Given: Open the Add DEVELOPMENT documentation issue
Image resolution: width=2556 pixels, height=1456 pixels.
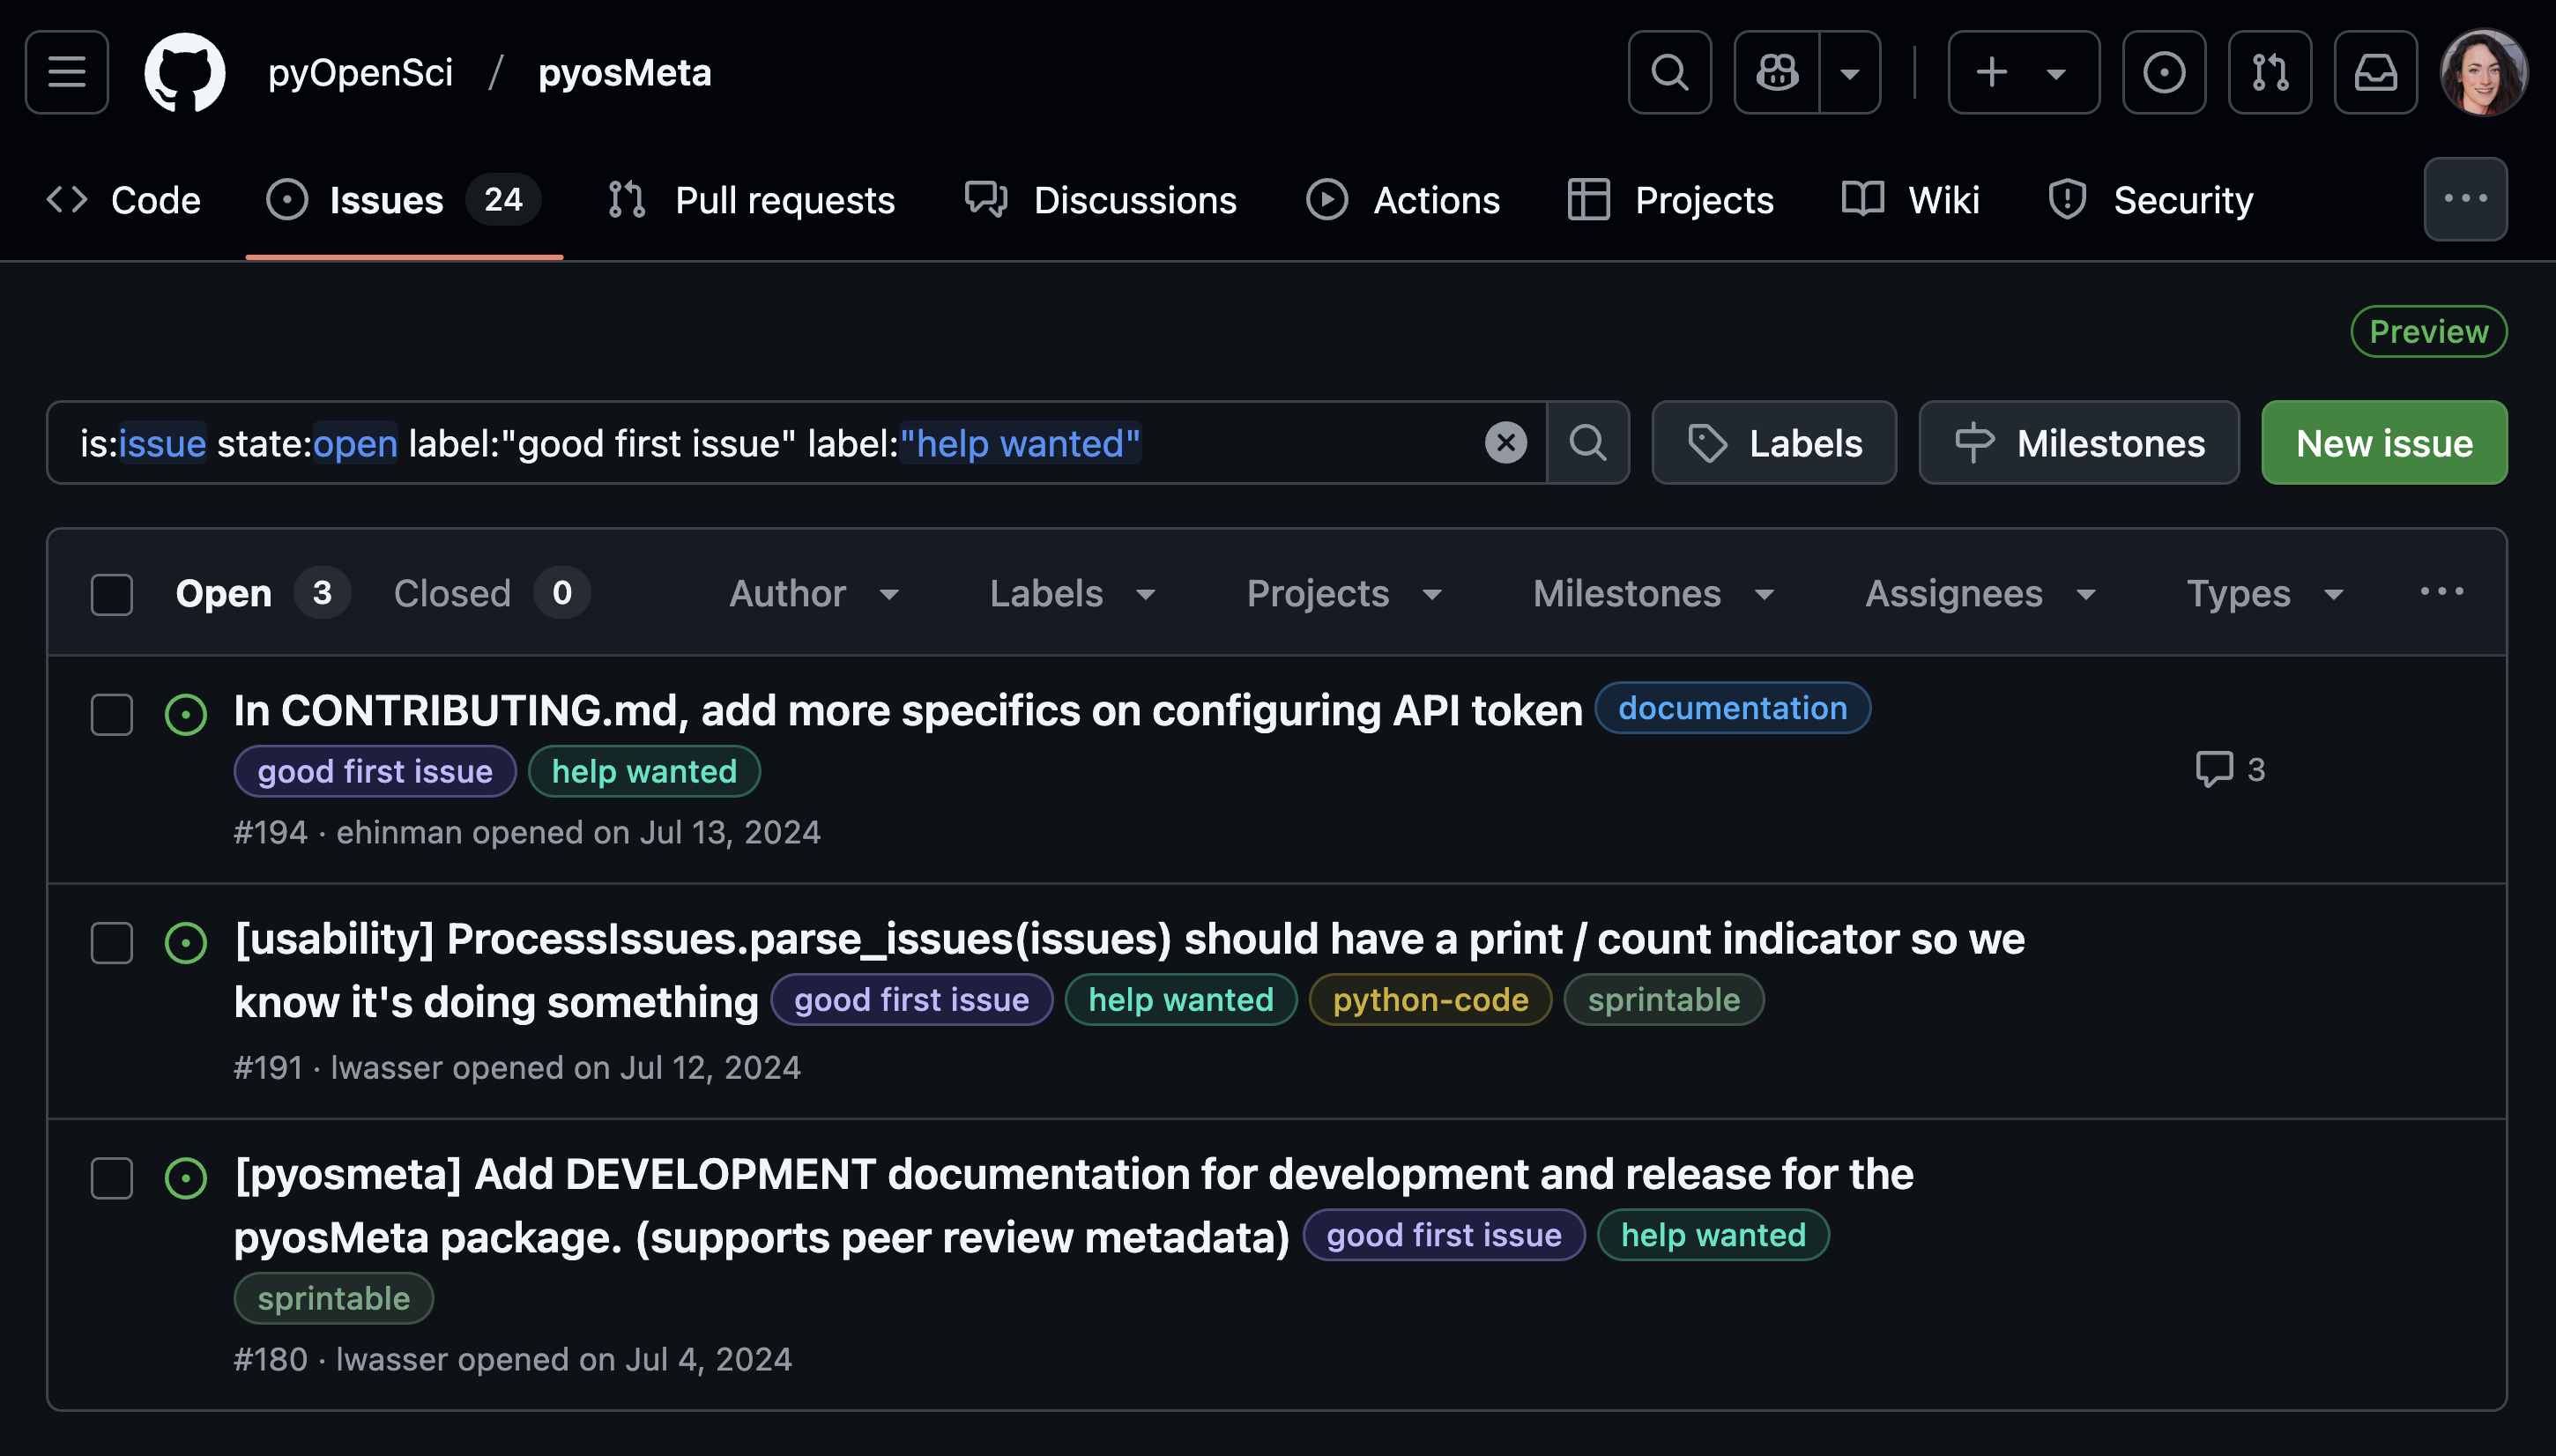Looking at the screenshot, I should (x=1074, y=1205).
